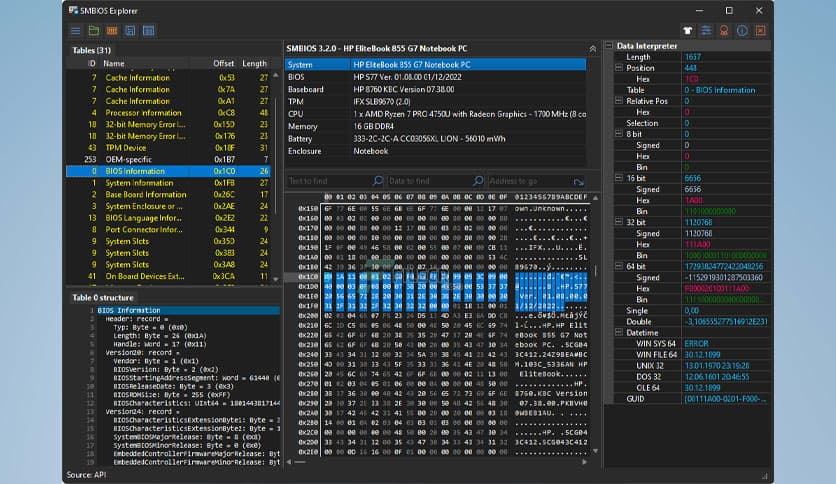Sort tables by the Offset column header
This screenshot has width=836, height=484.
[x=223, y=63]
